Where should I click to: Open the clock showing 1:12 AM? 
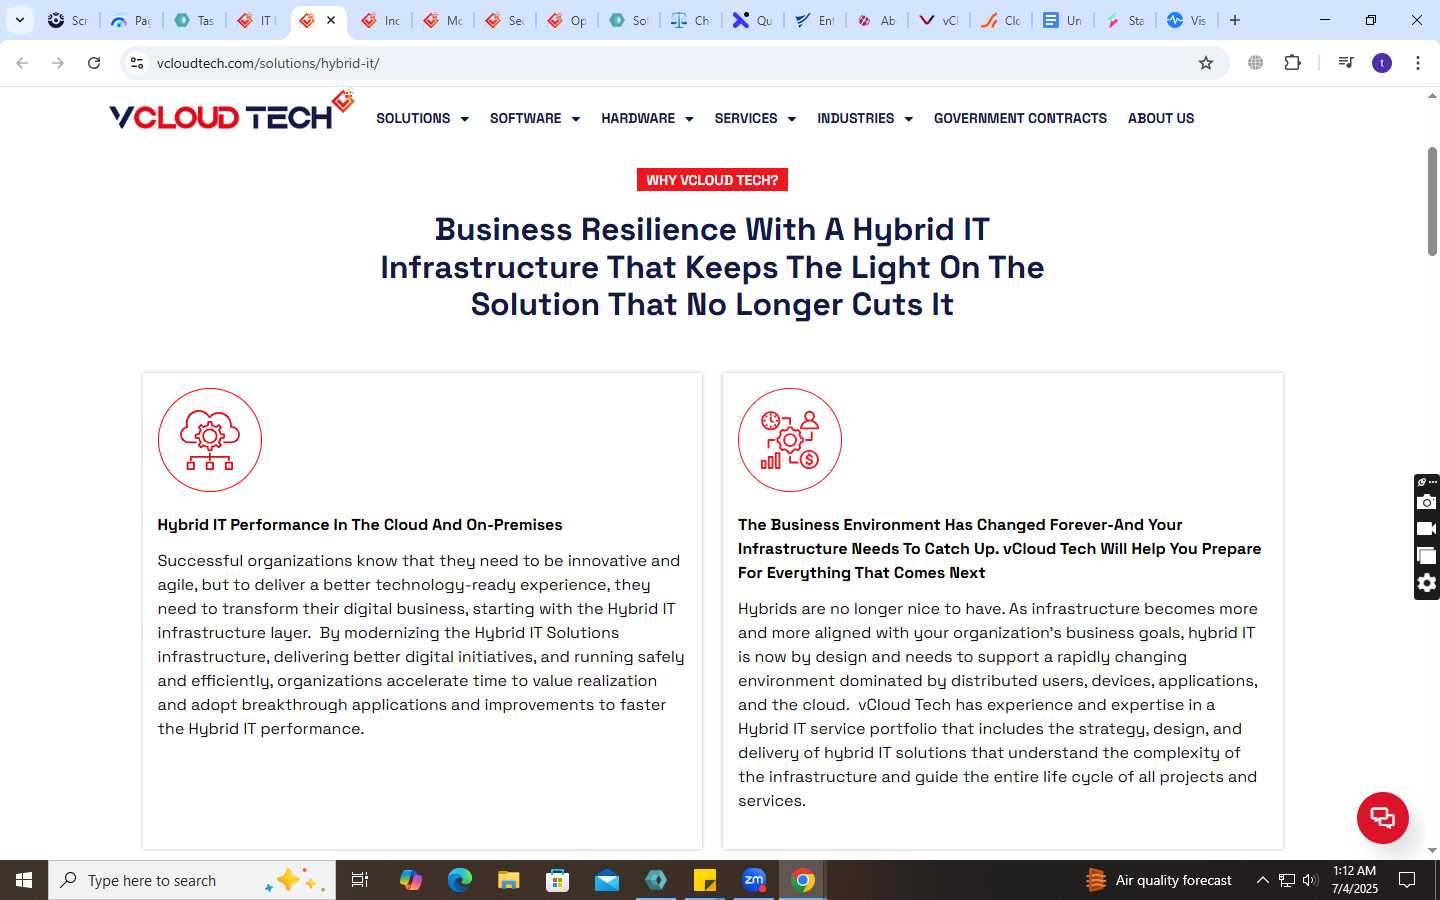pos(1354,880)
